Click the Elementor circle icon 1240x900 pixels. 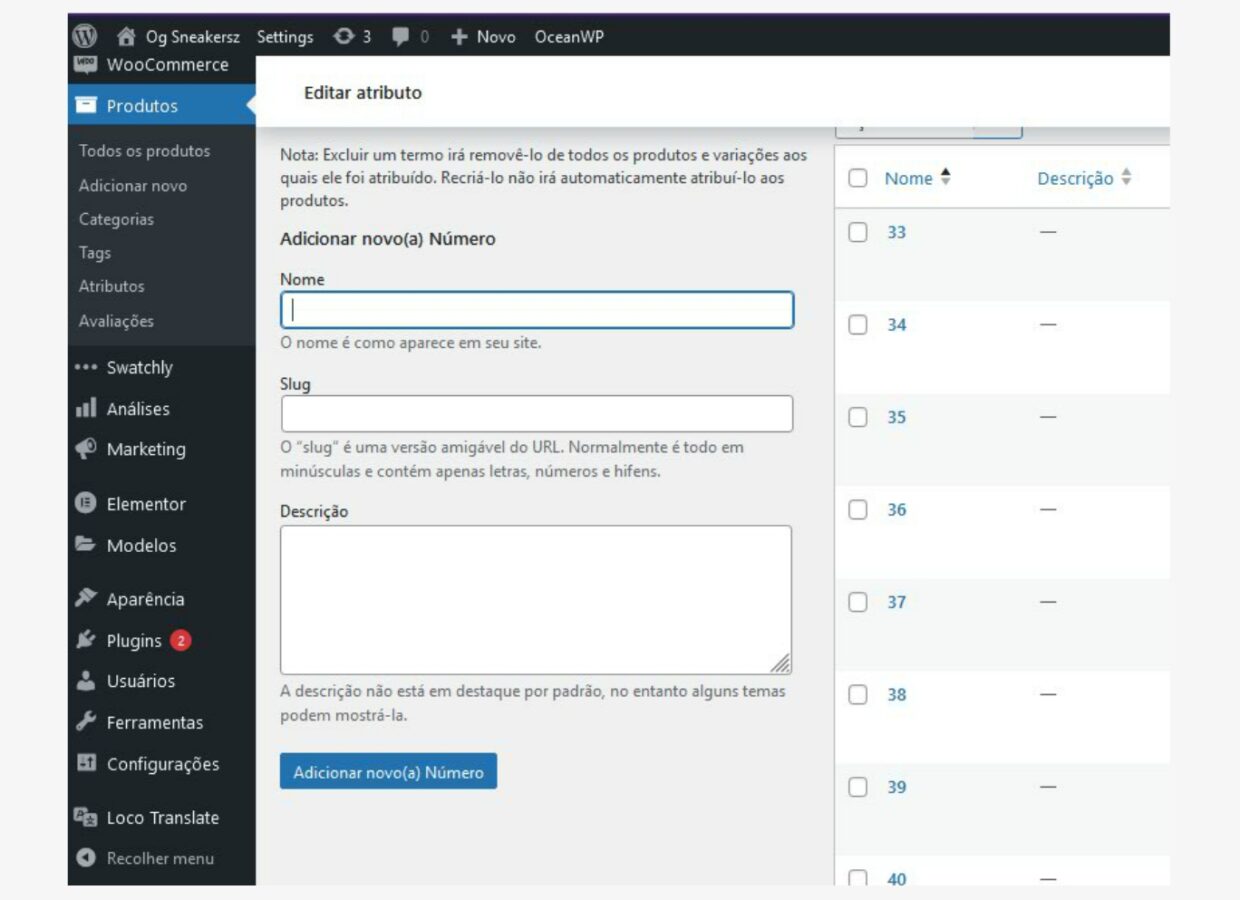coord(86,504)
